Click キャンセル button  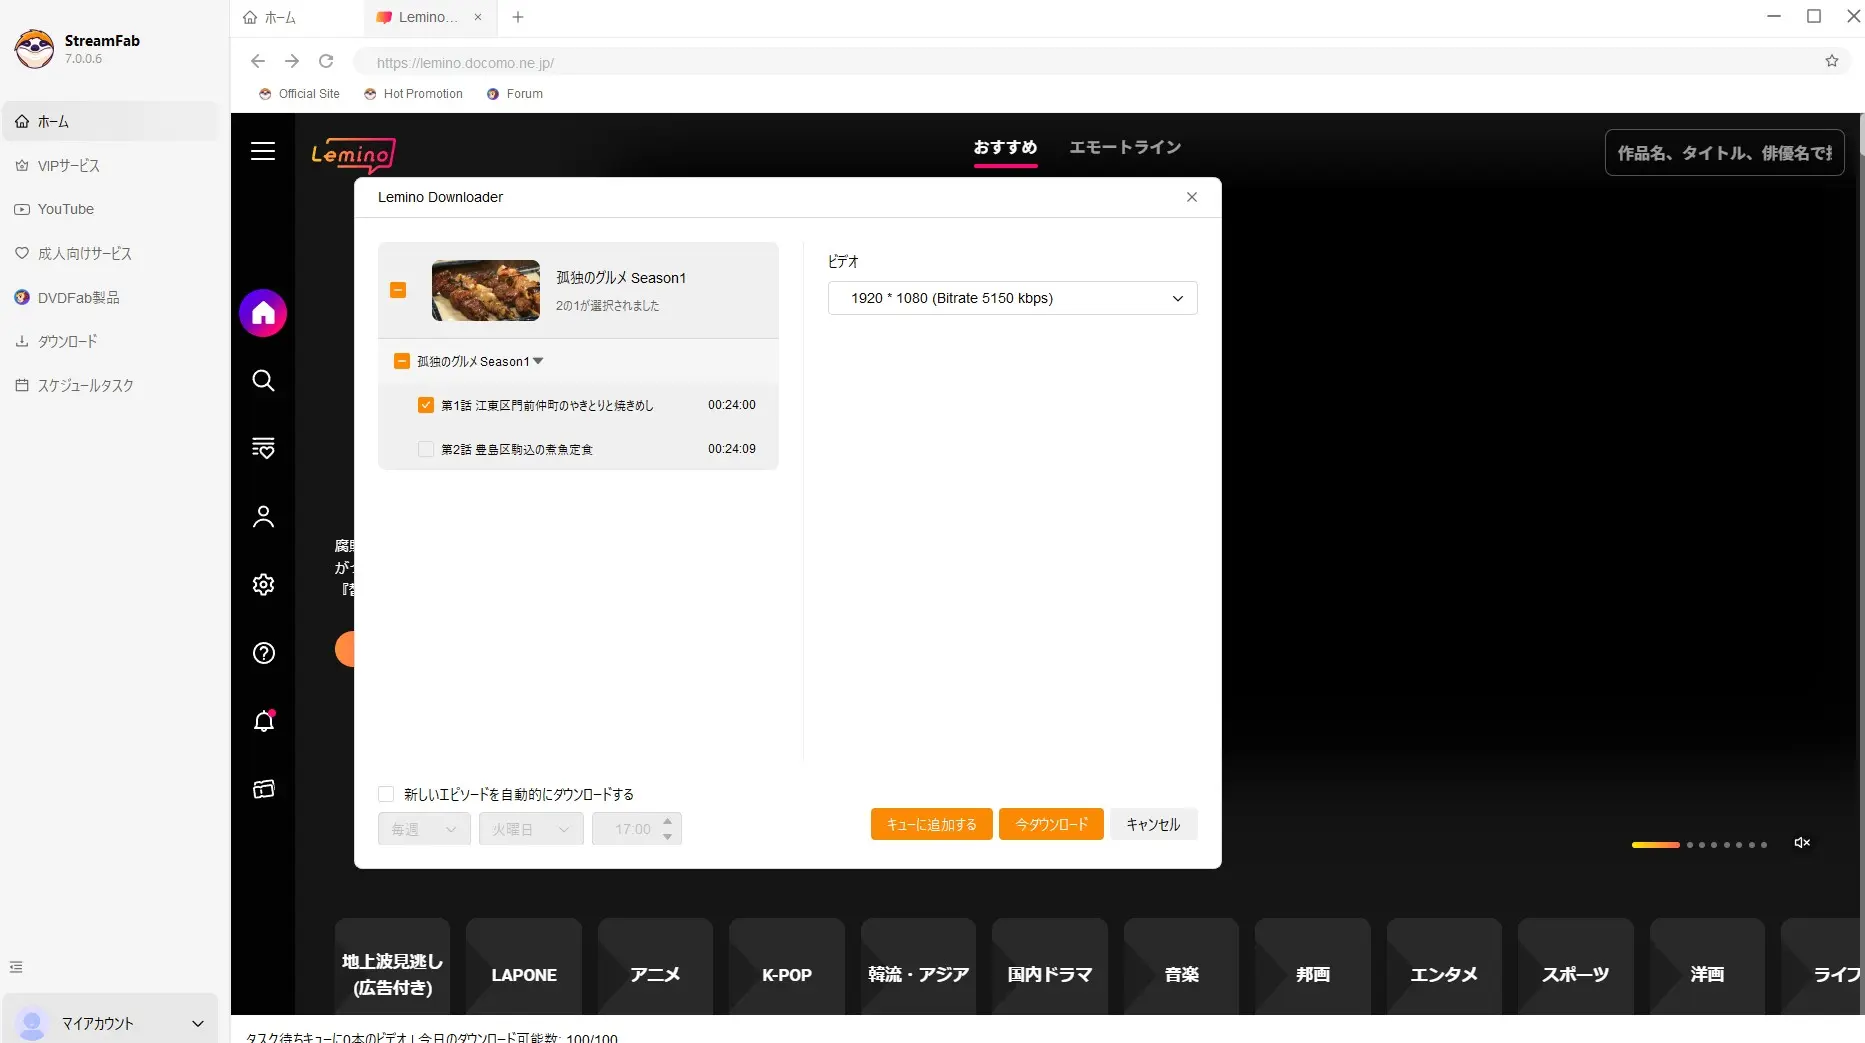[1153, 824]
